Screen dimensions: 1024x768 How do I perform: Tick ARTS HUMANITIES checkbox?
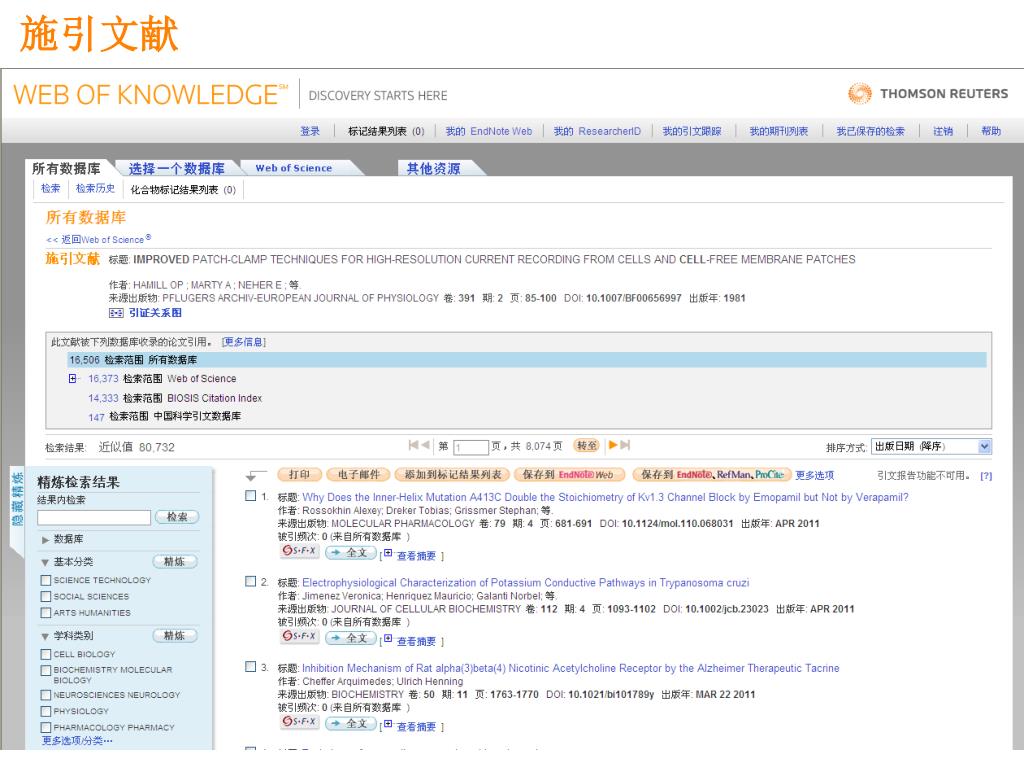46,613
